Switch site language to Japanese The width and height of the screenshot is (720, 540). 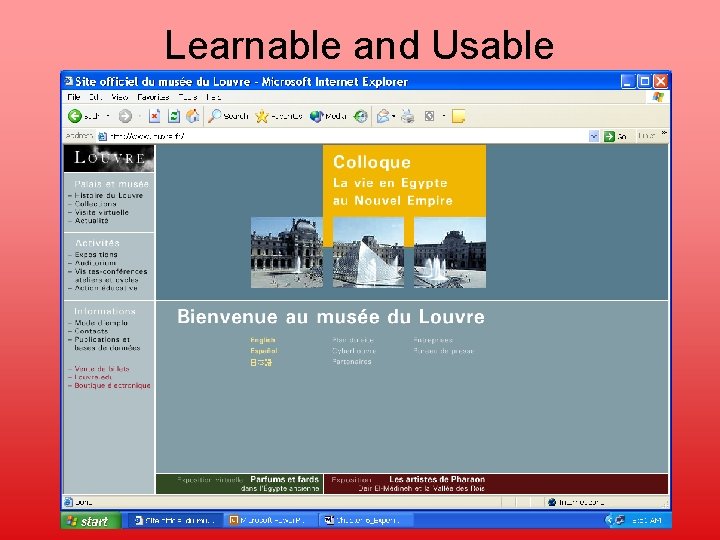click(x=261, y=362)
